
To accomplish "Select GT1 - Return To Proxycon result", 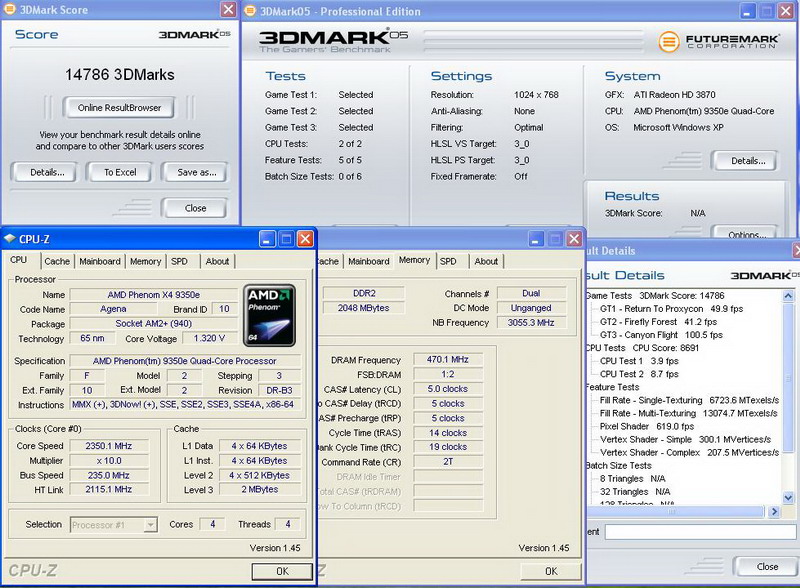I will tap(671, 309).
